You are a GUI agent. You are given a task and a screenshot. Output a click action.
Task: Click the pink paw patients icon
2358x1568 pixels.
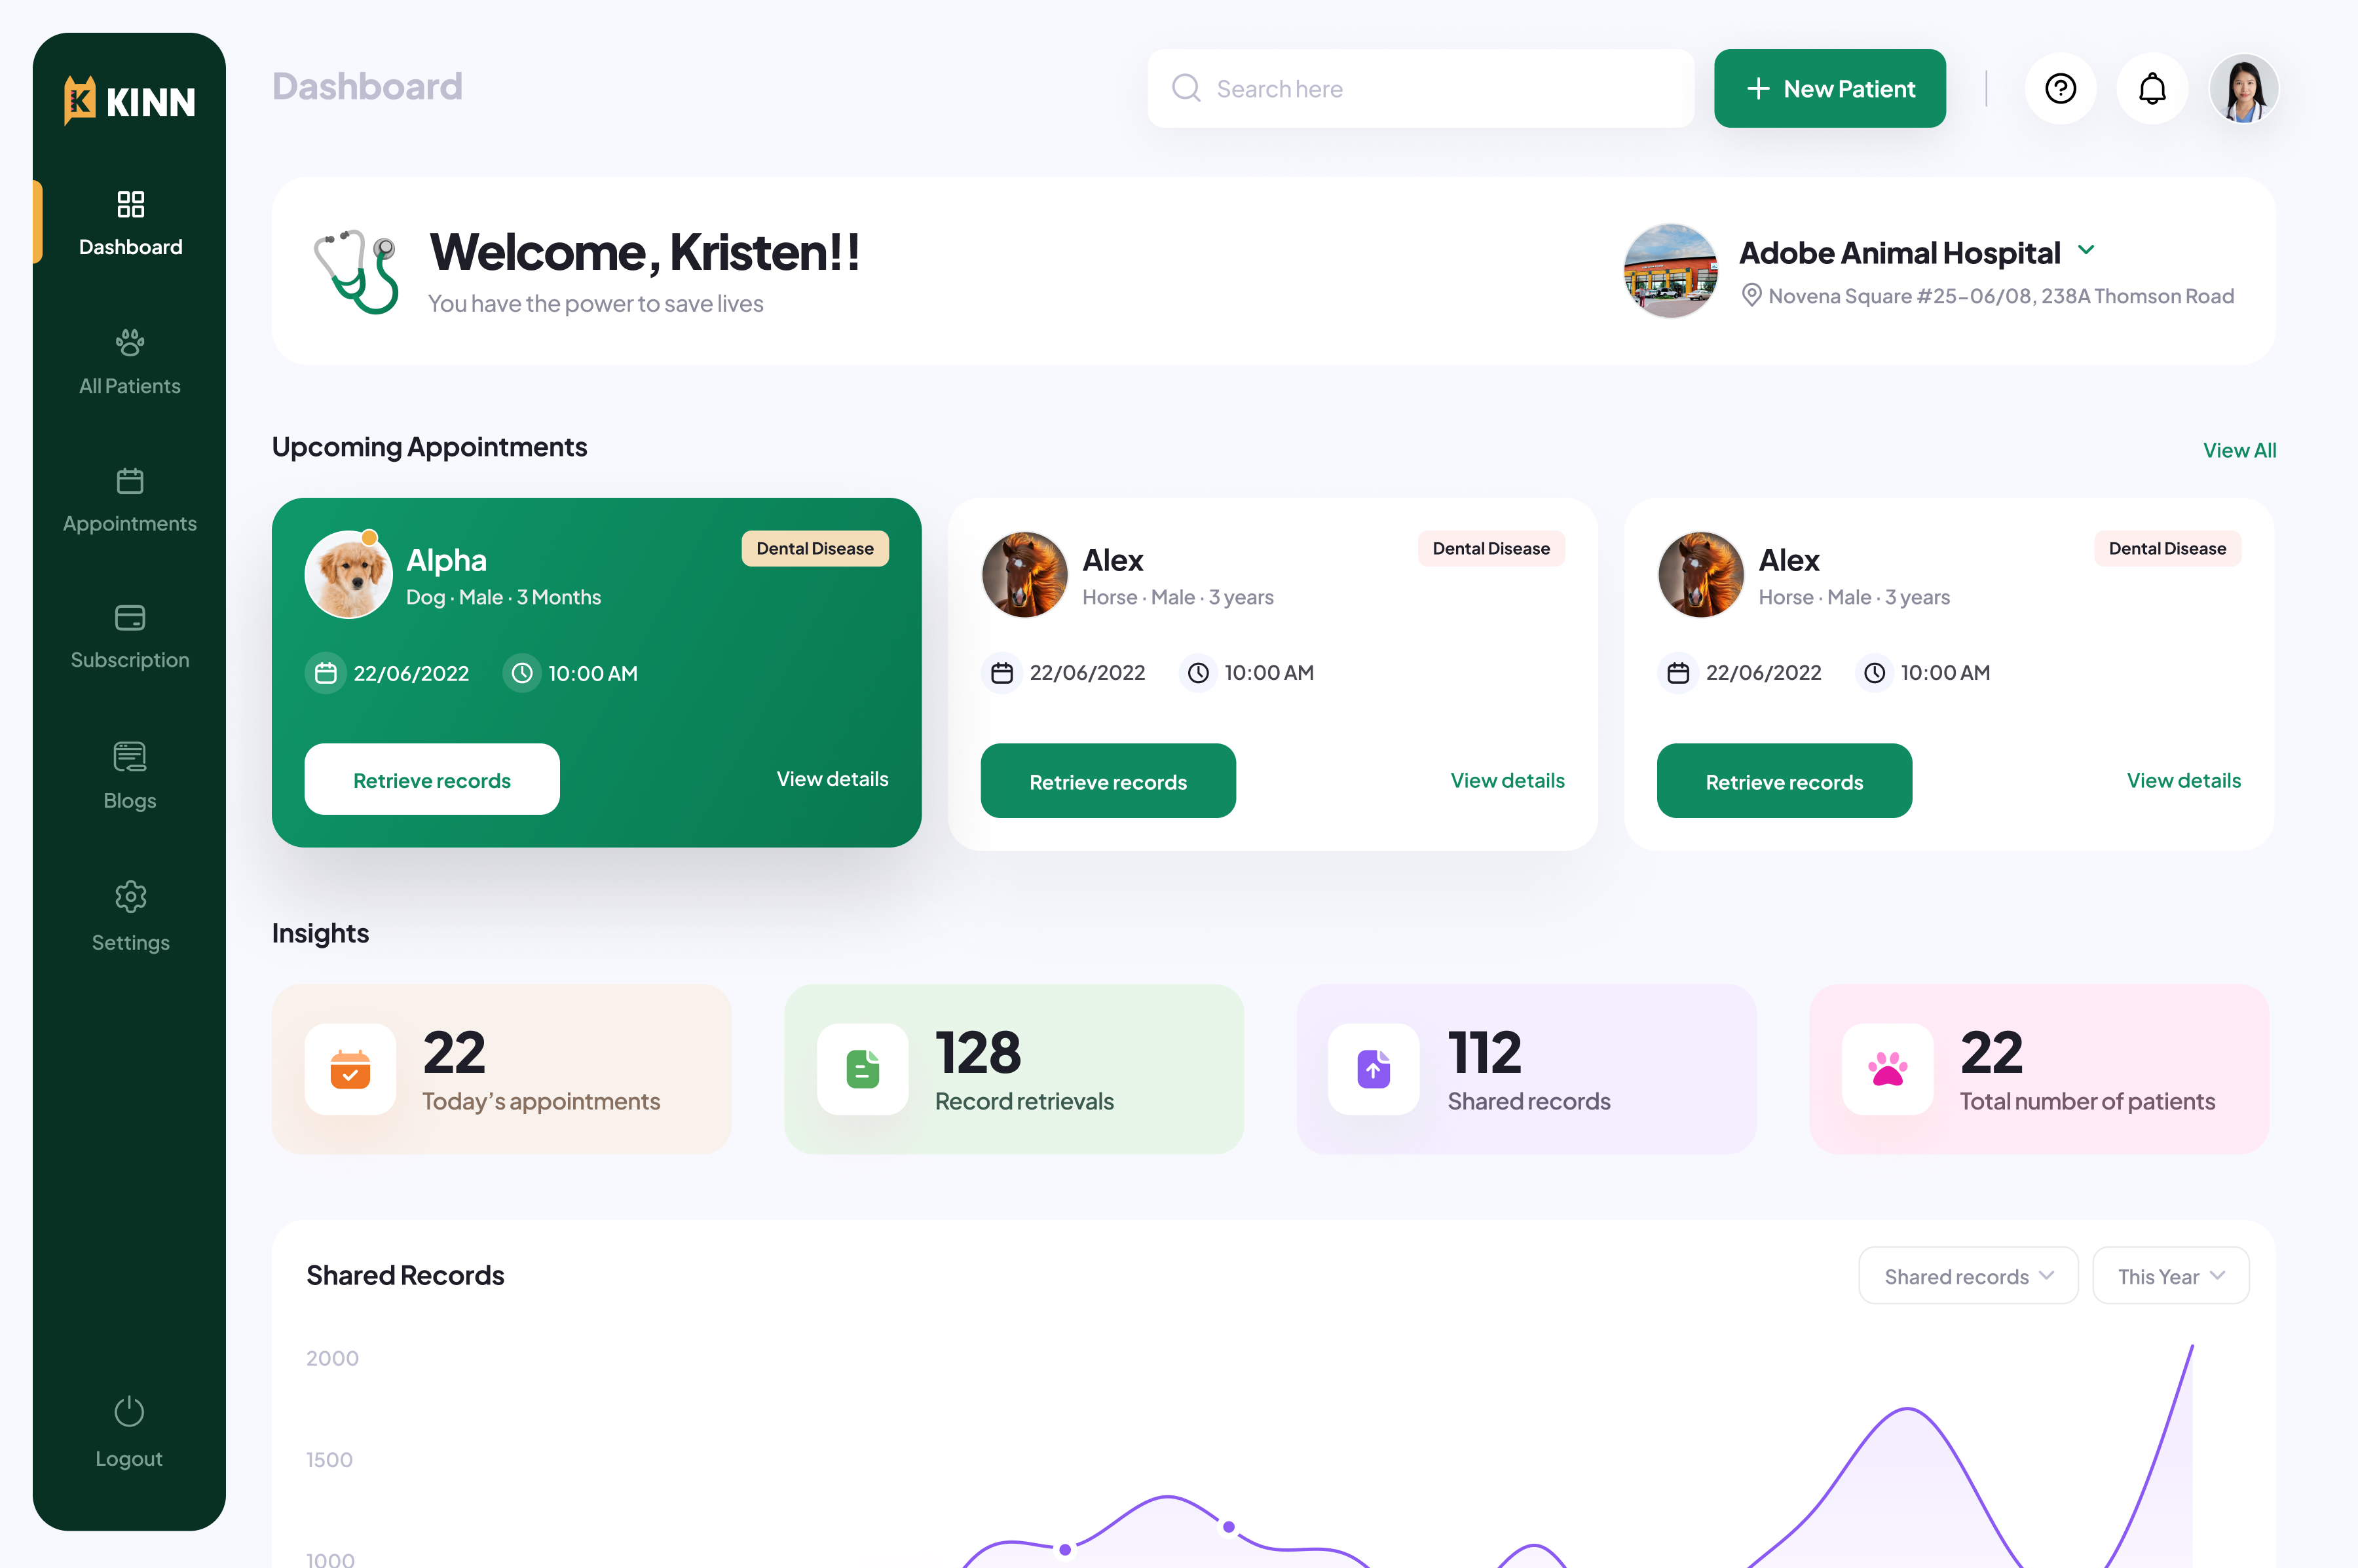(x=1888, y=1069)
